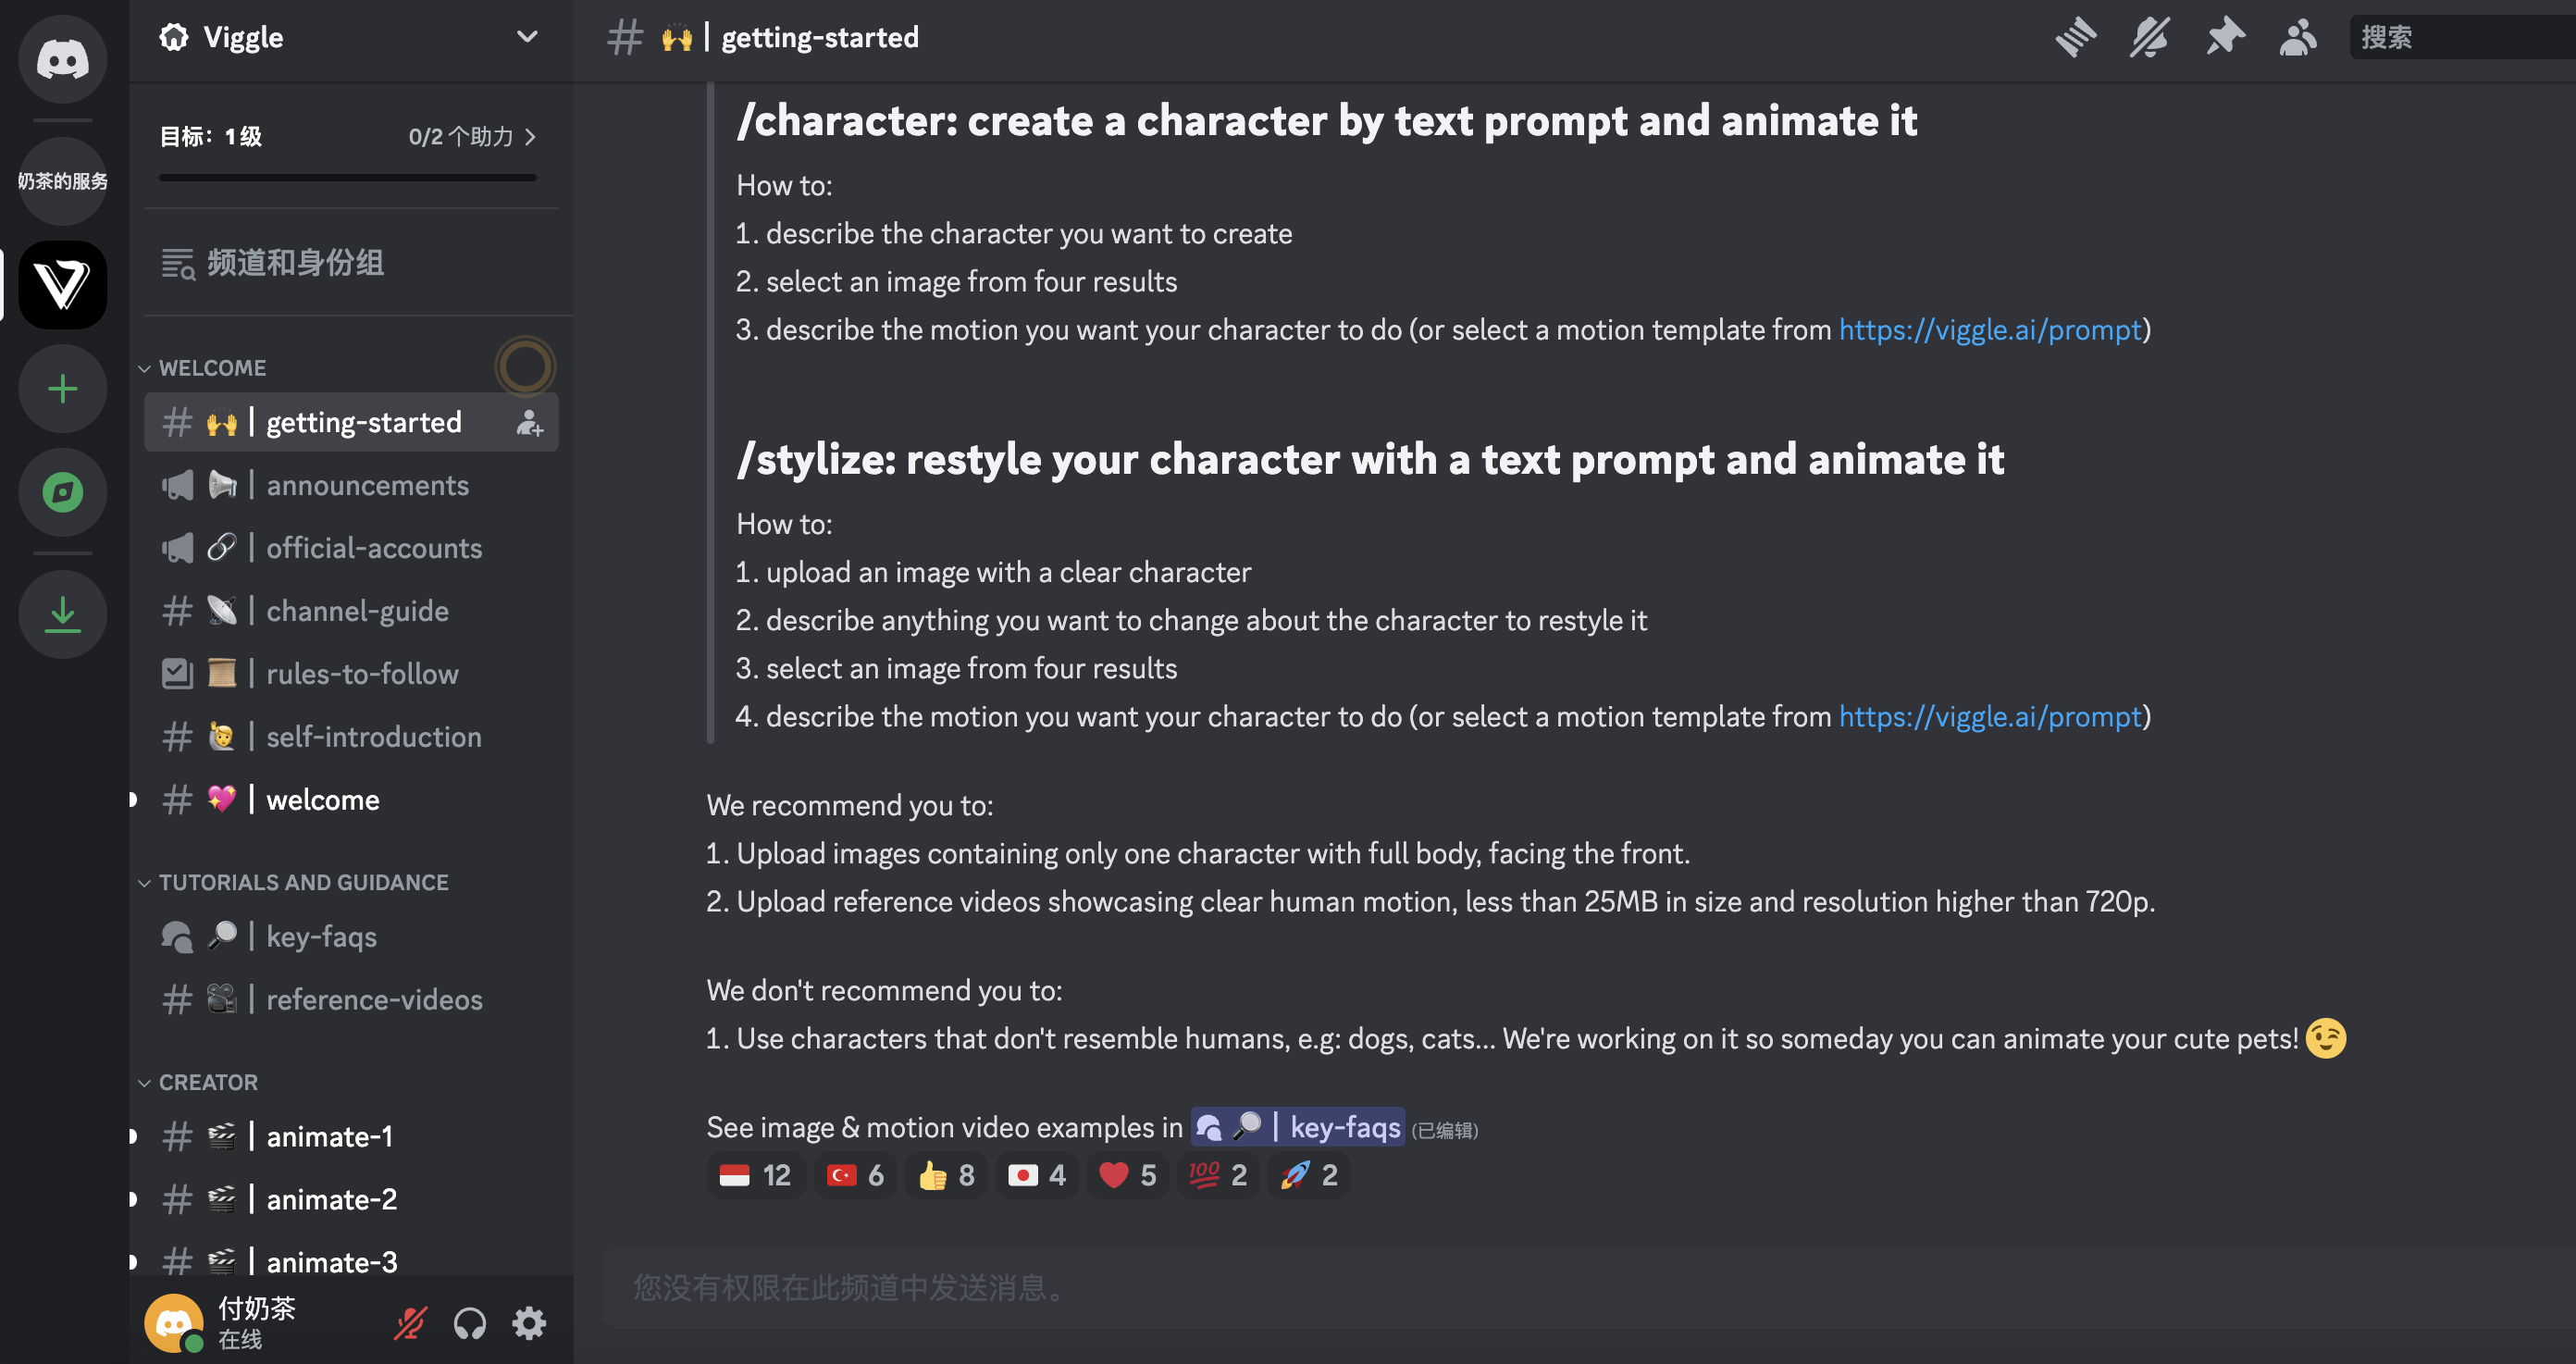Click invite icon beside getting-started channel
This screenshot has height=1364, width=2576.
click(x=529, y=423)
